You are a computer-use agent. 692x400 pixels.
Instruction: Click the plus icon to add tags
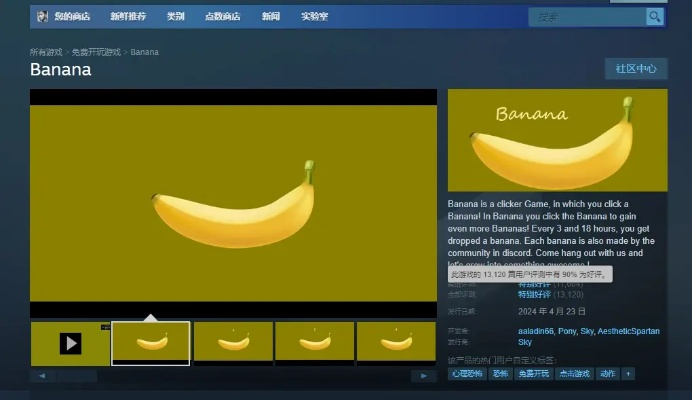tap(628, 373)
